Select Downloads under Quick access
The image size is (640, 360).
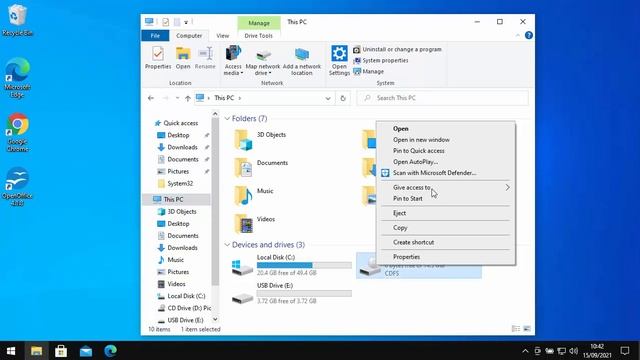pos(182,147)
